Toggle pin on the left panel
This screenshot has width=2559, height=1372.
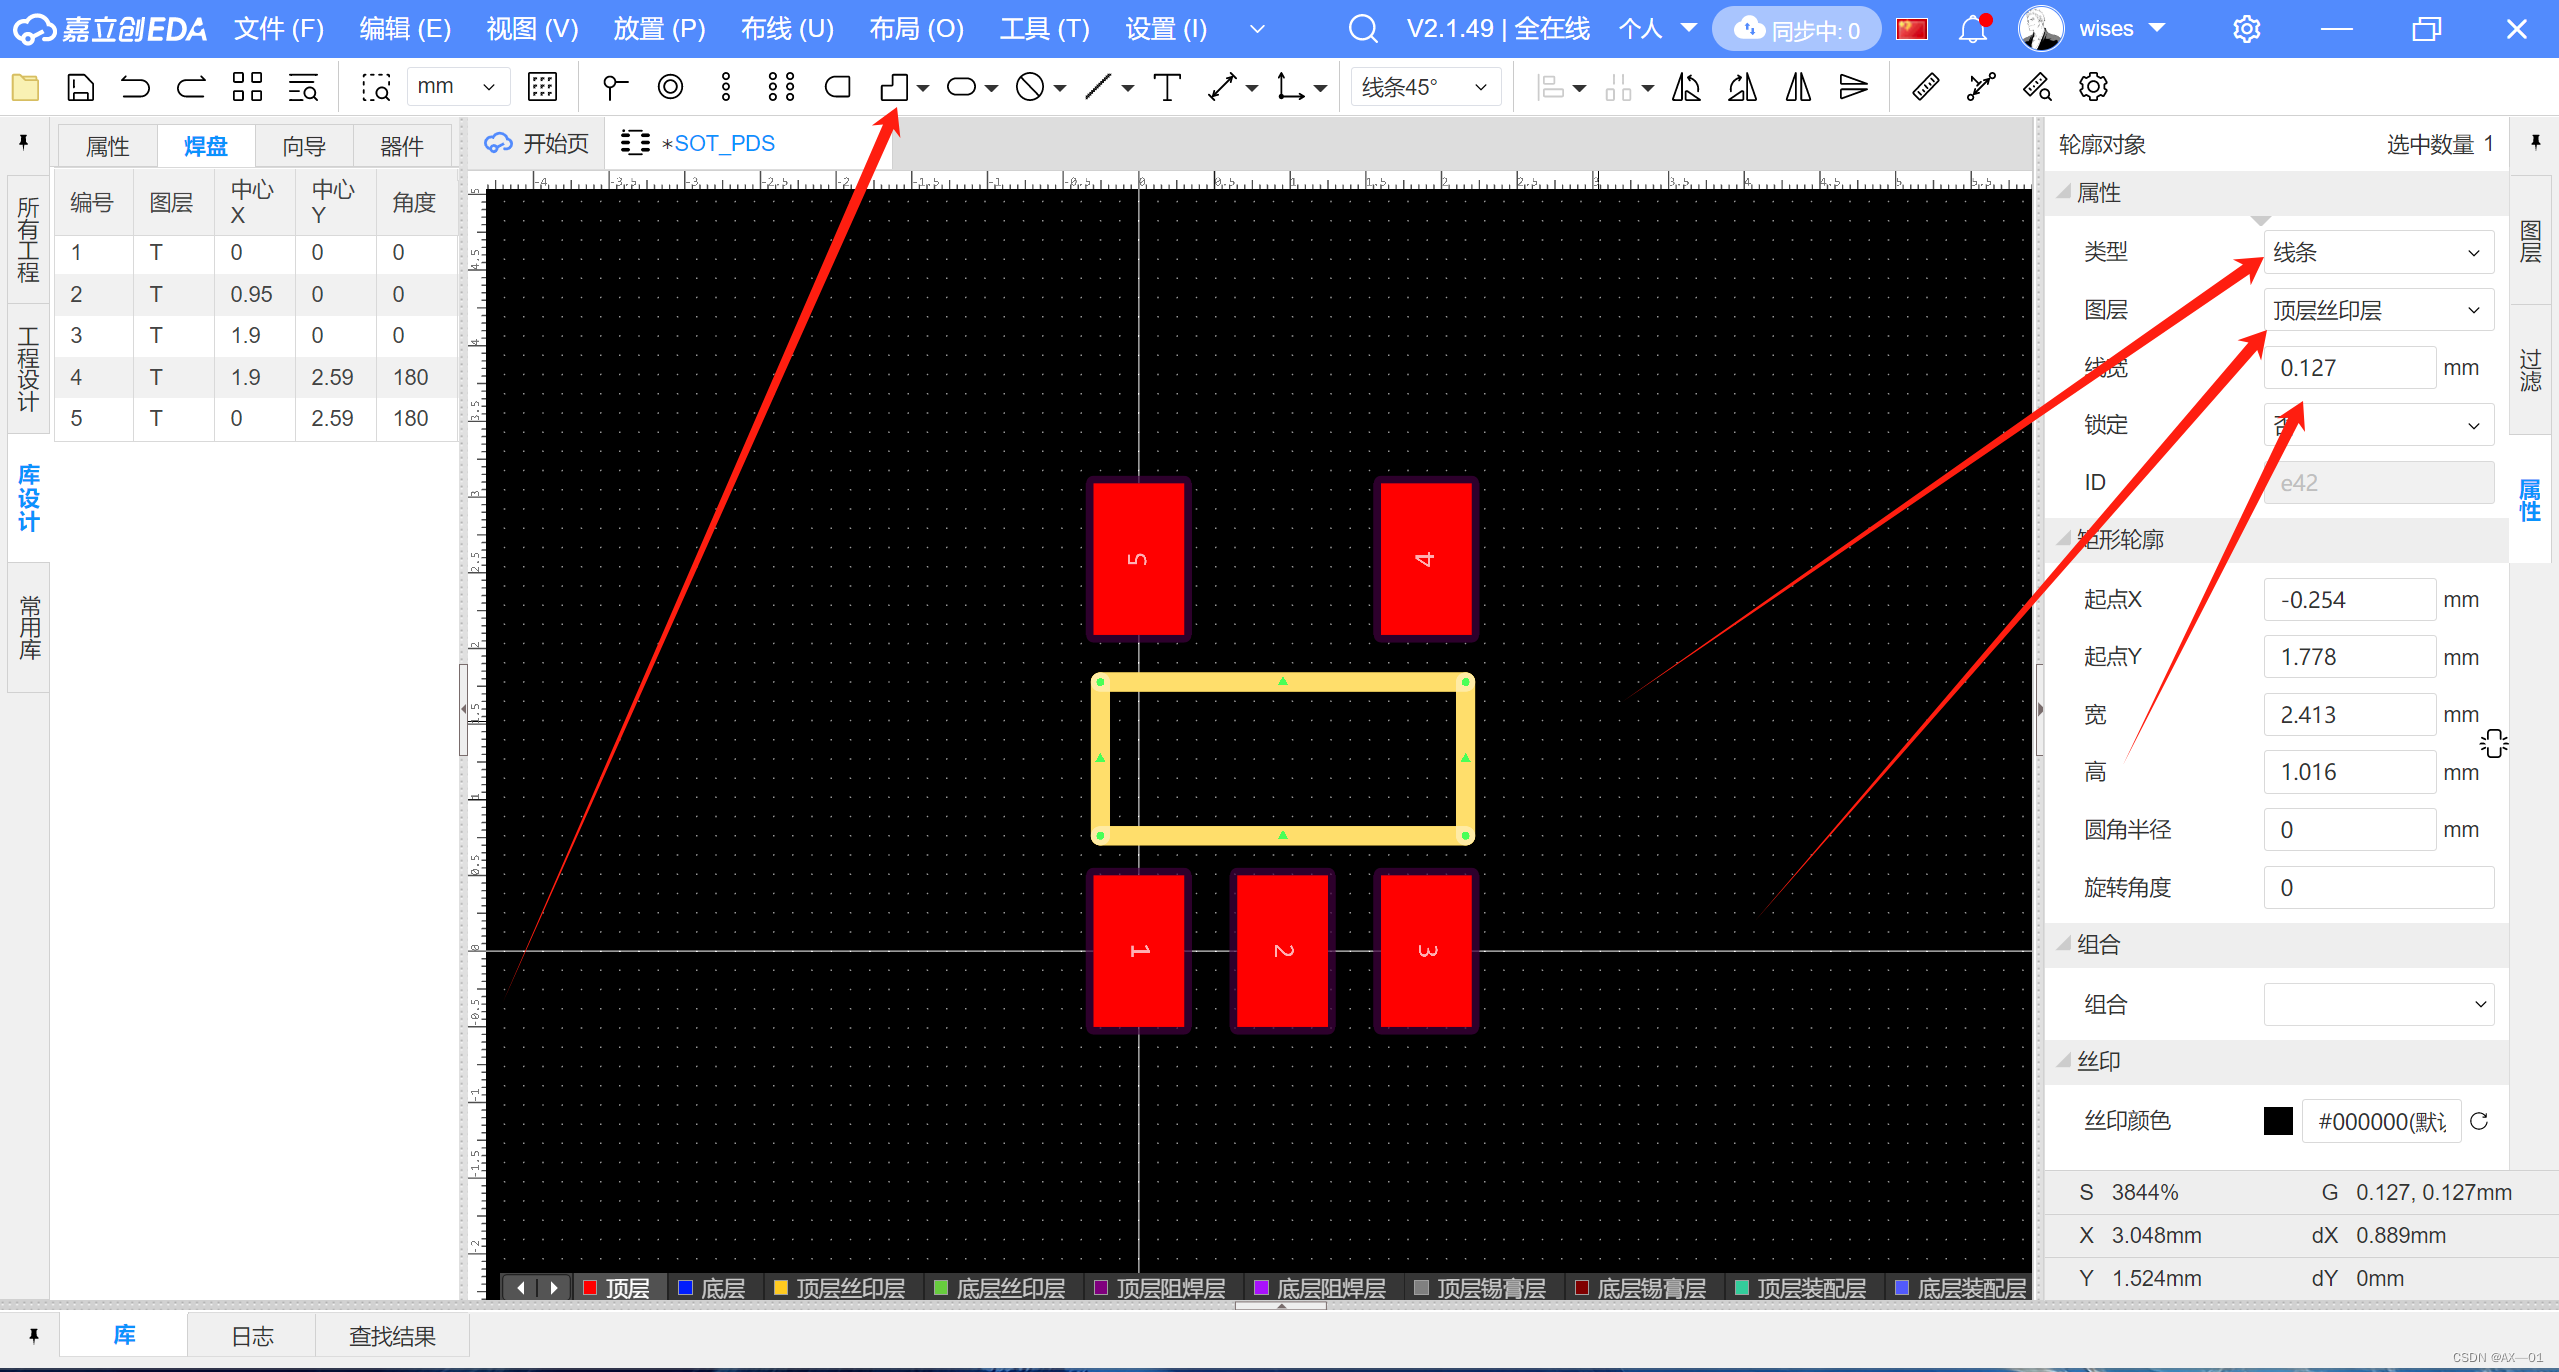(x=23, y=143)
